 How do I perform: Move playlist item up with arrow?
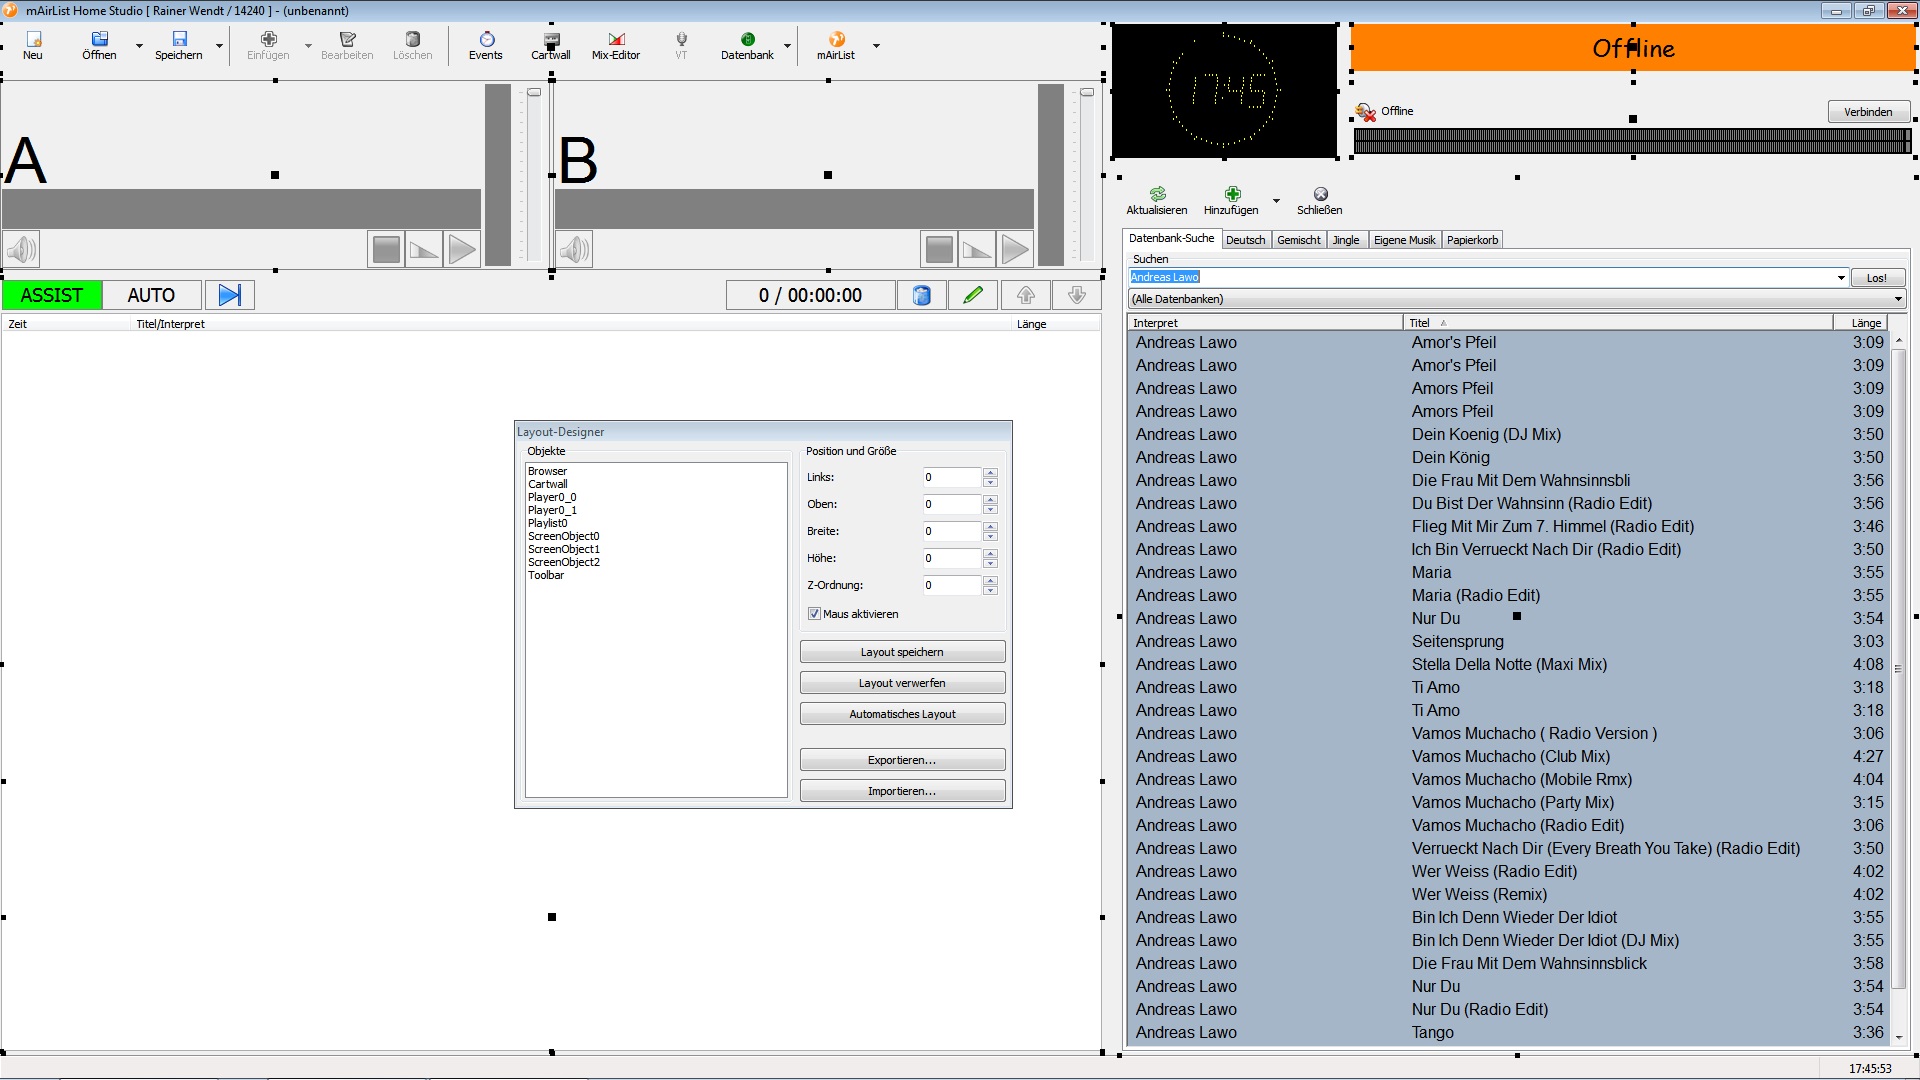pos(1026,295)
